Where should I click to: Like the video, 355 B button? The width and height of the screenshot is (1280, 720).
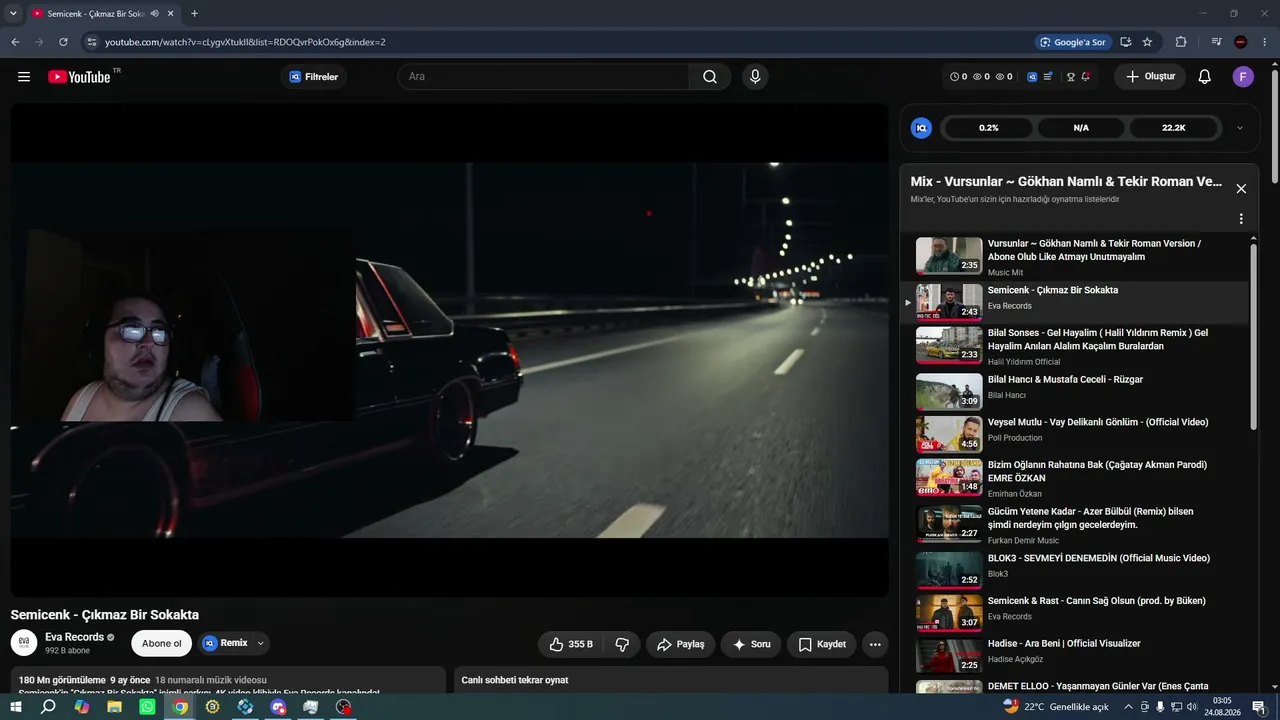point(571,644)
